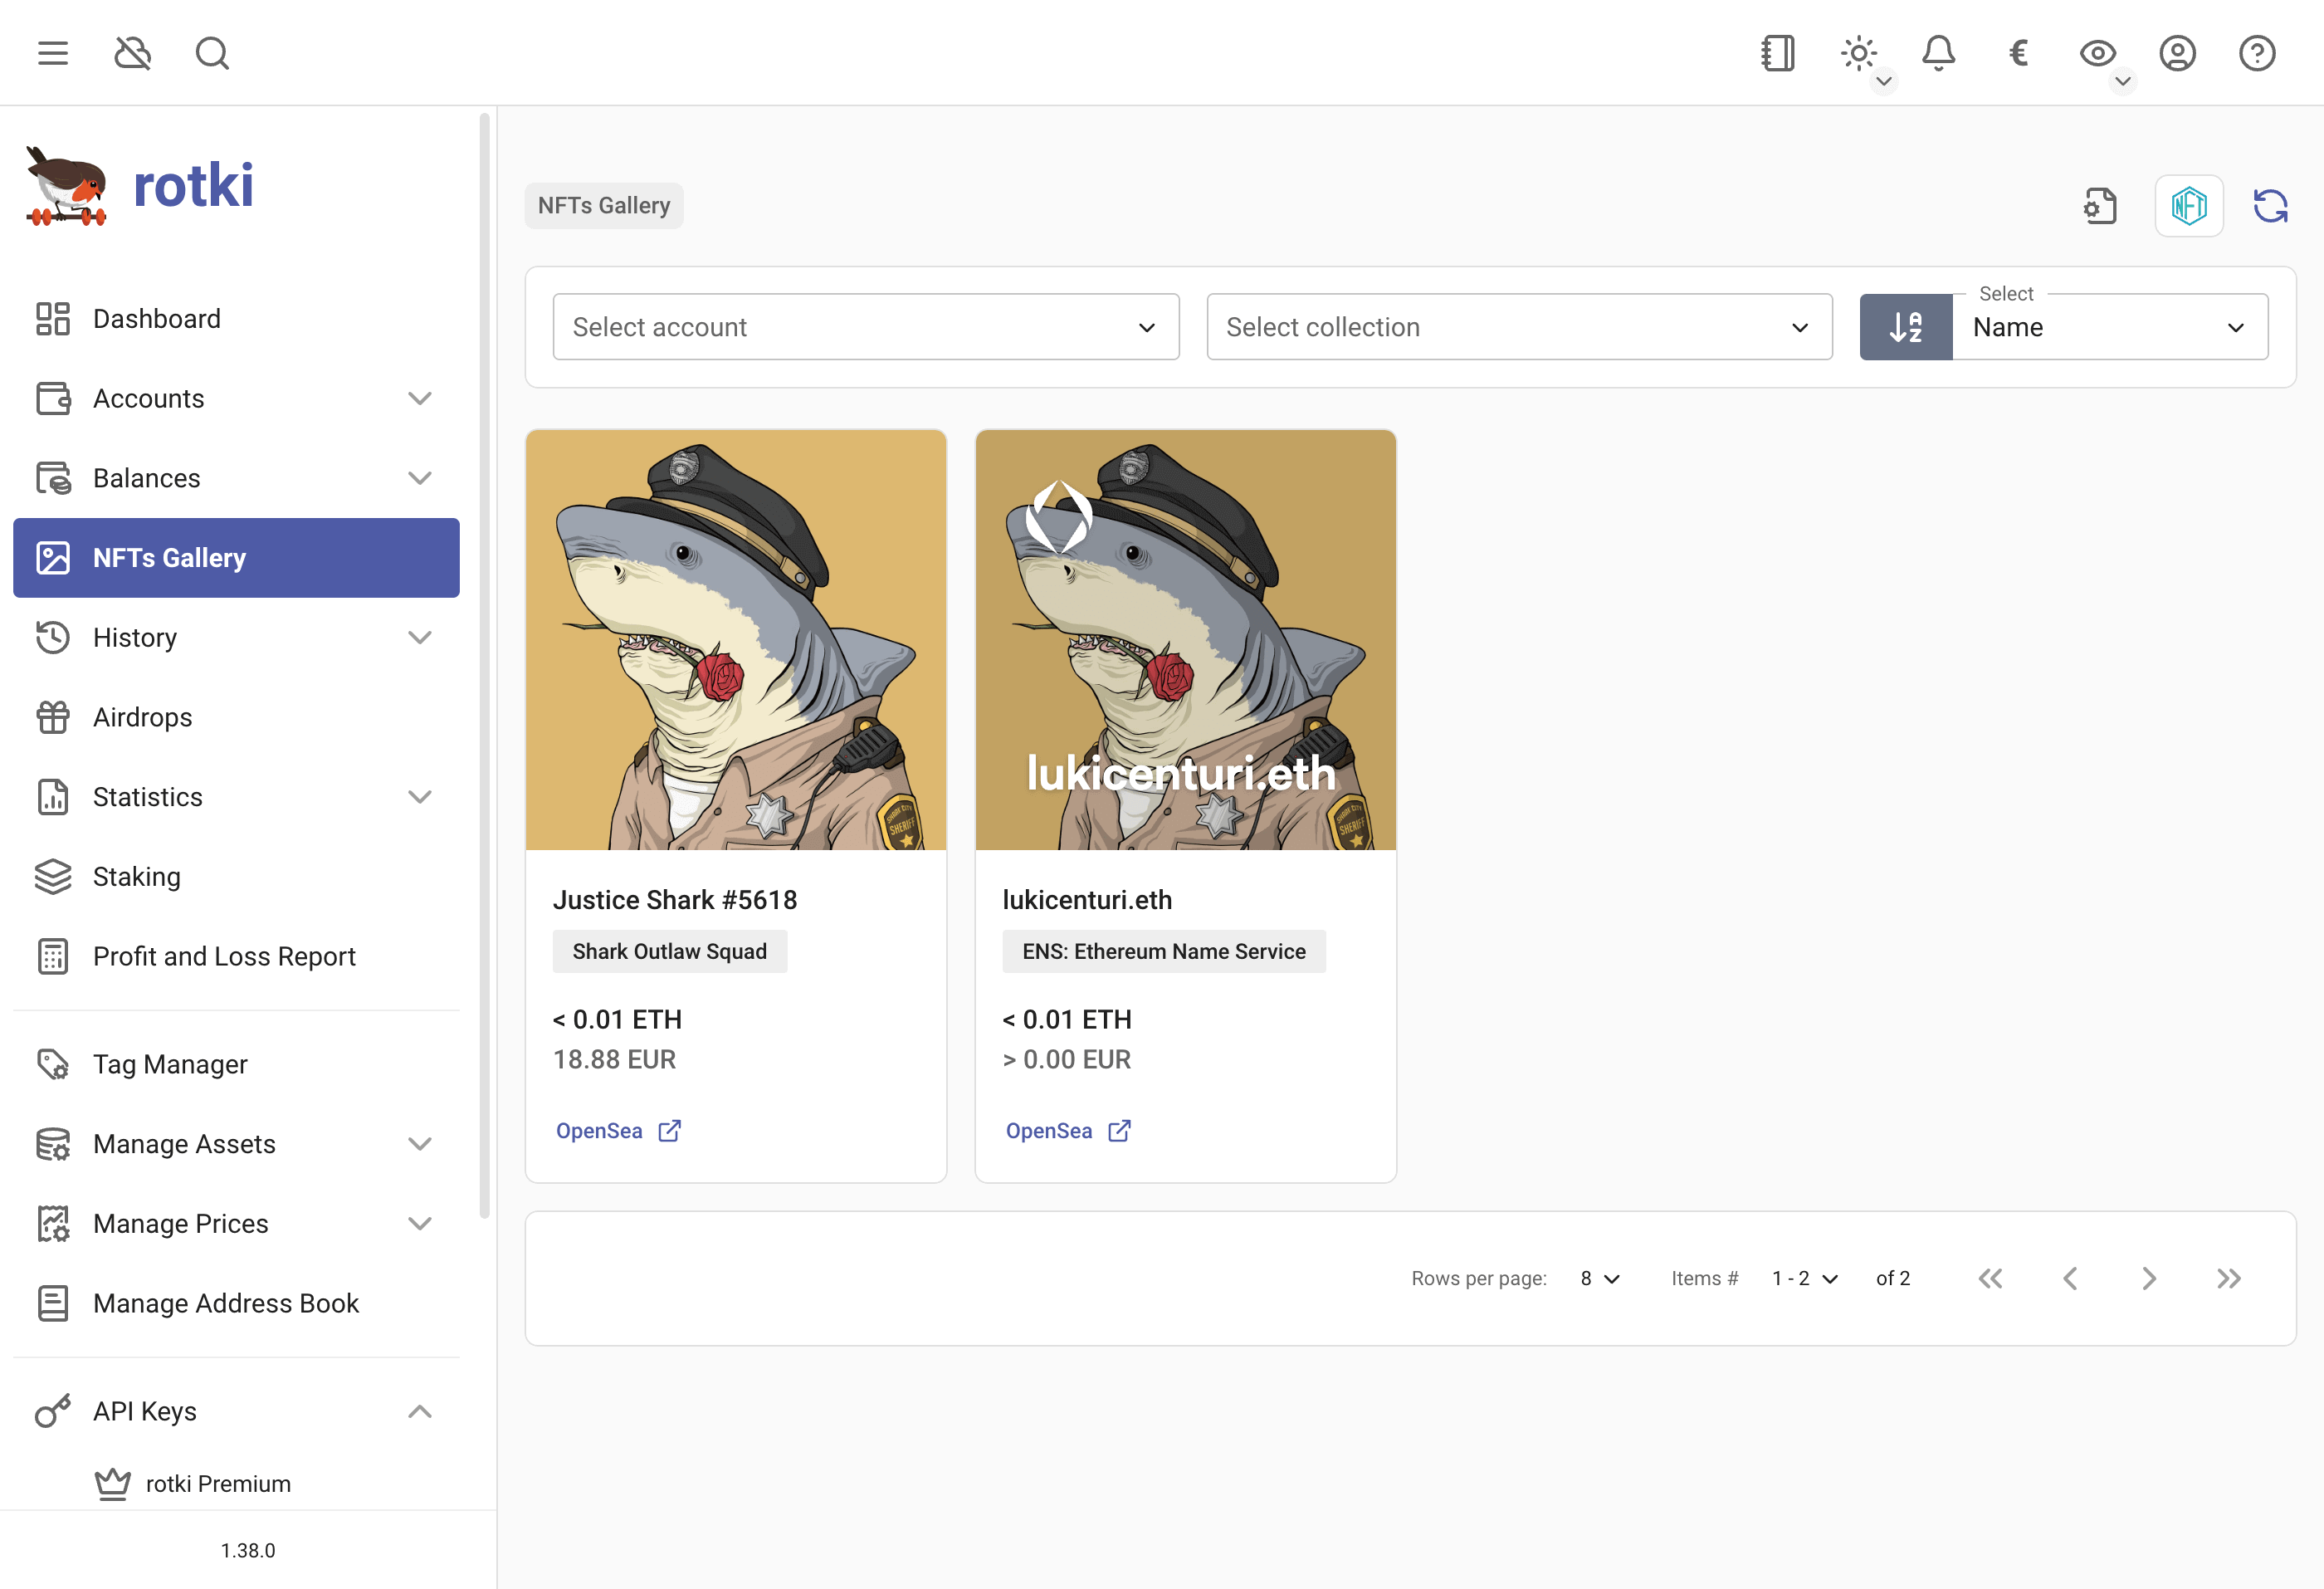Click the sidebar vertical scrollbar
This screenshot has width=2324, height=1589.
point(484,666)
